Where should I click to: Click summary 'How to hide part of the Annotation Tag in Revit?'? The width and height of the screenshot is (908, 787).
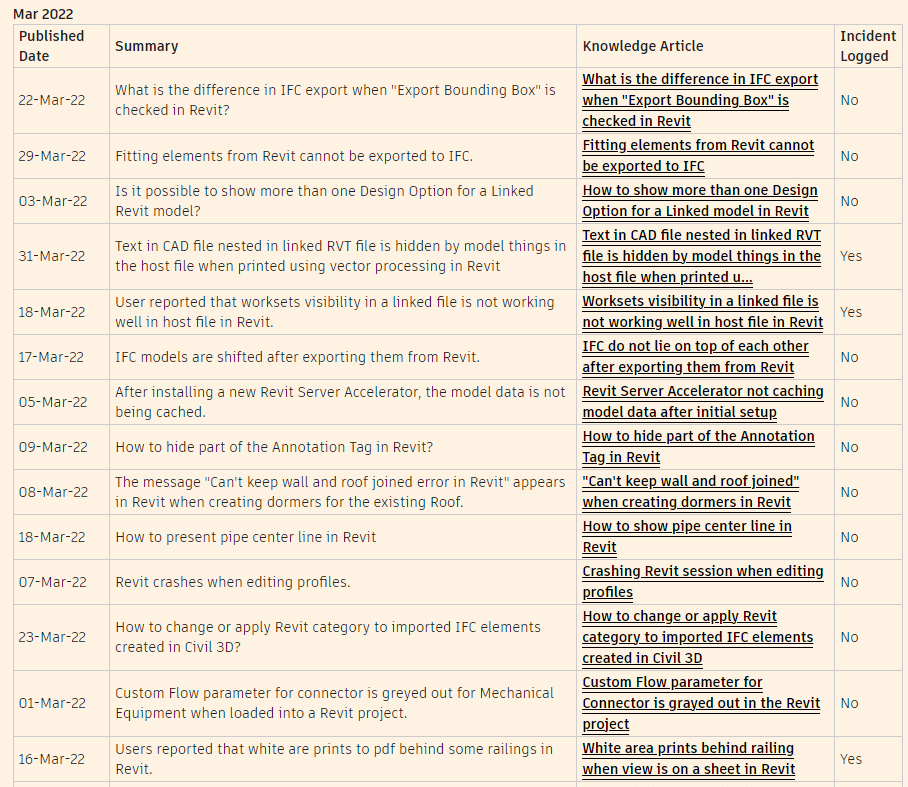click(x=274, y=447)
